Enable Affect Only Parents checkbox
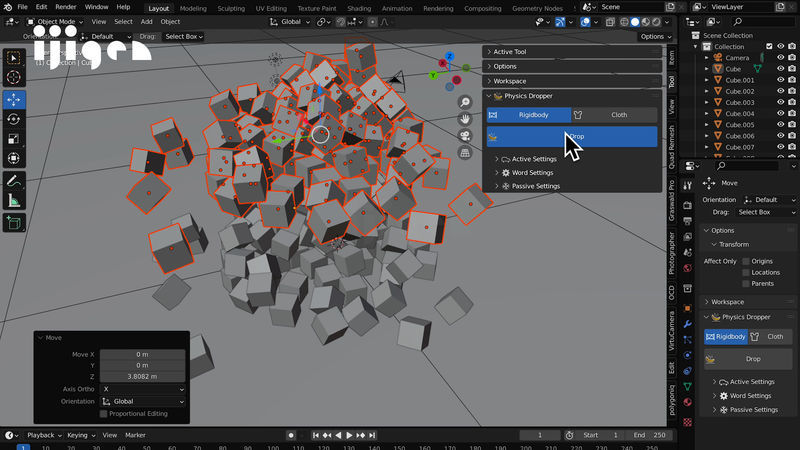The image size is (800, 450). (x=746, y=284)
